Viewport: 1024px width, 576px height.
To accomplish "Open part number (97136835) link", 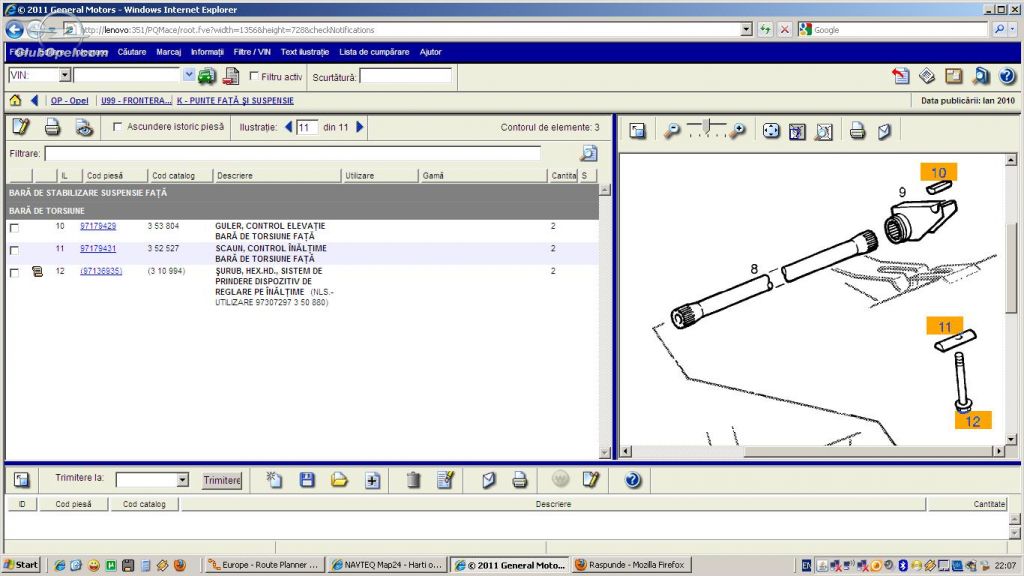I will coord(101,271).
